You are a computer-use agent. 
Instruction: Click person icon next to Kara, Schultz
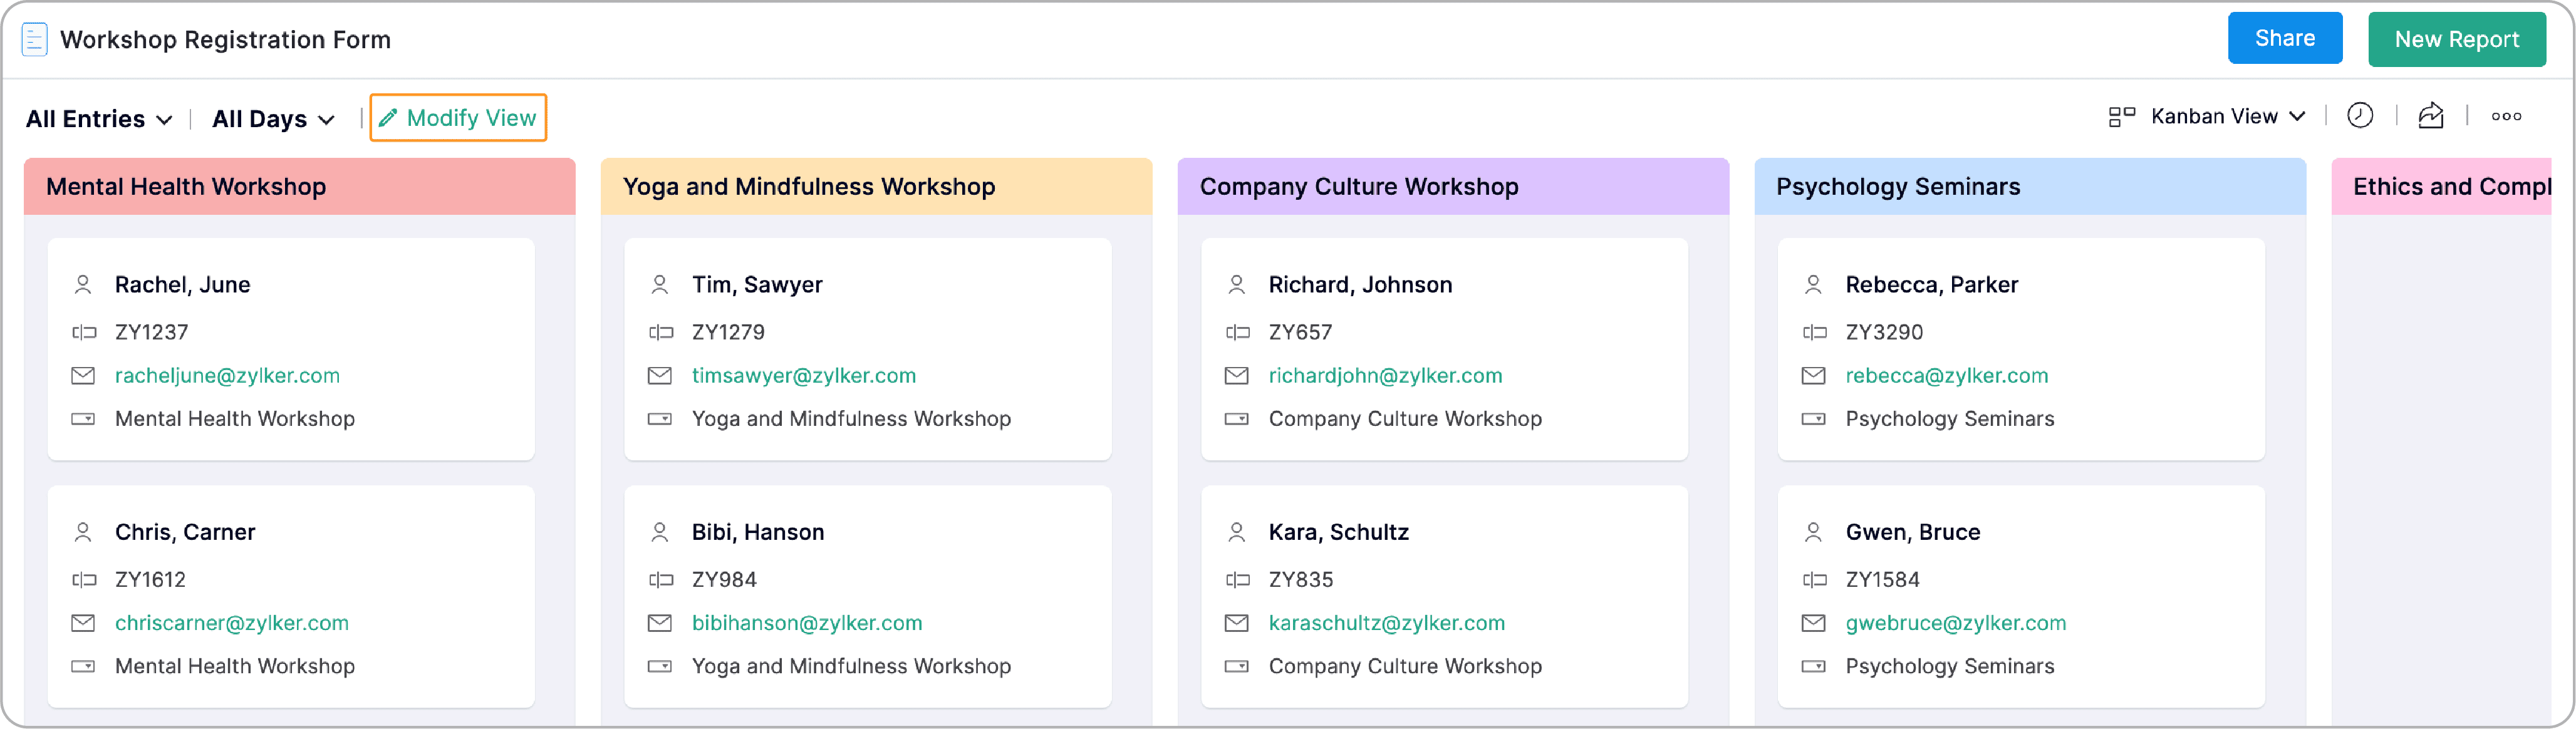click(1237, 533)
